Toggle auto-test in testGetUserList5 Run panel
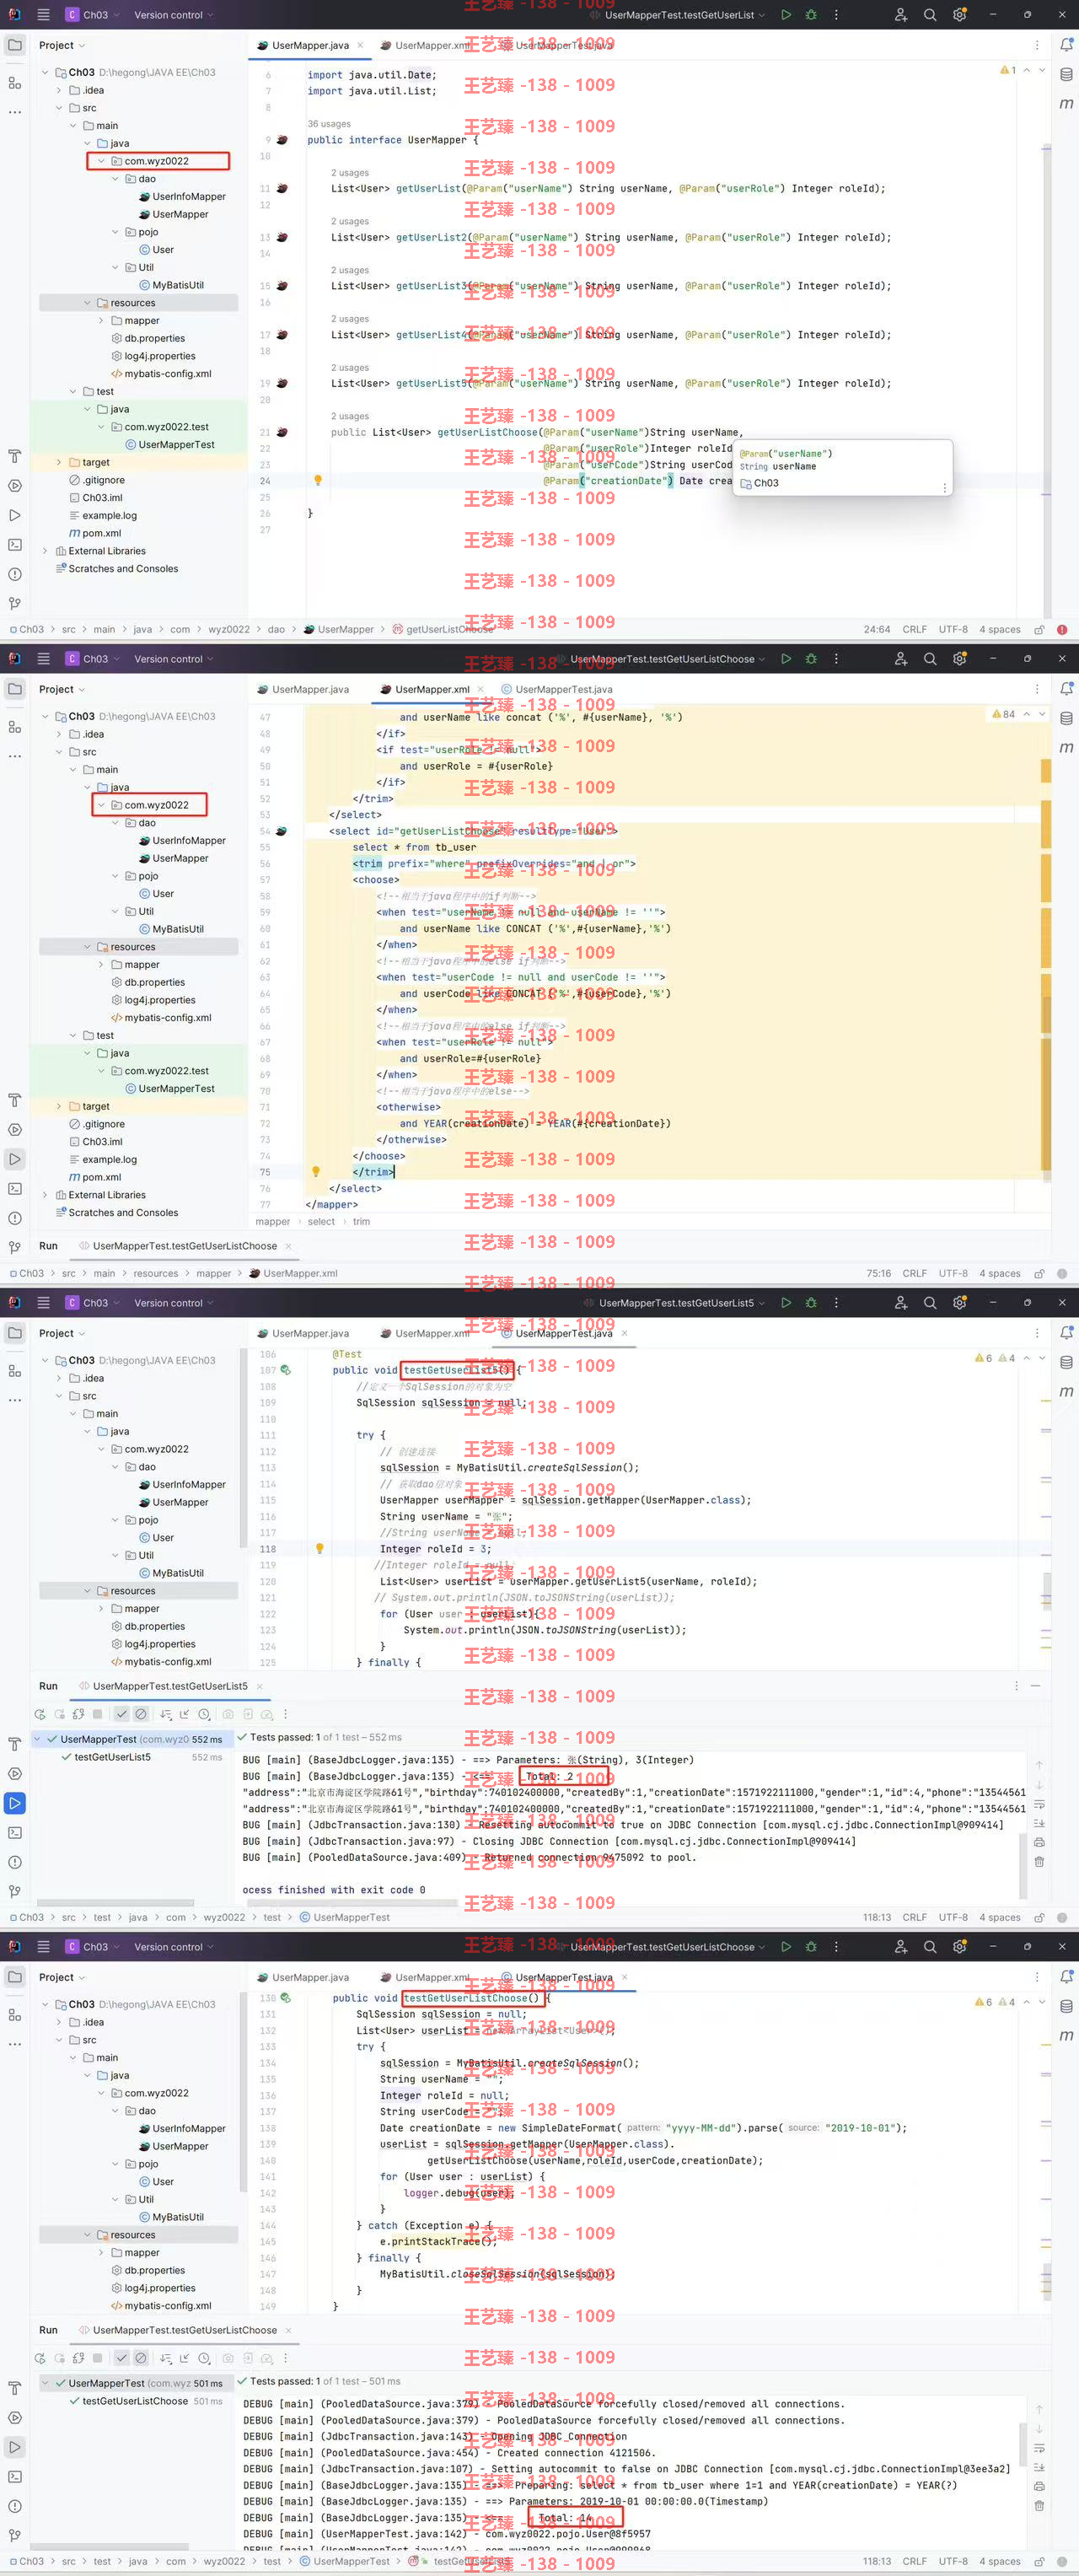 78,1714
